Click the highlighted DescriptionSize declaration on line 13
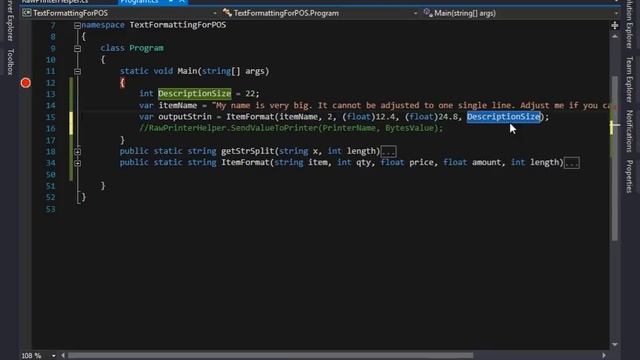The image size is (640, 360). [195, 93]
